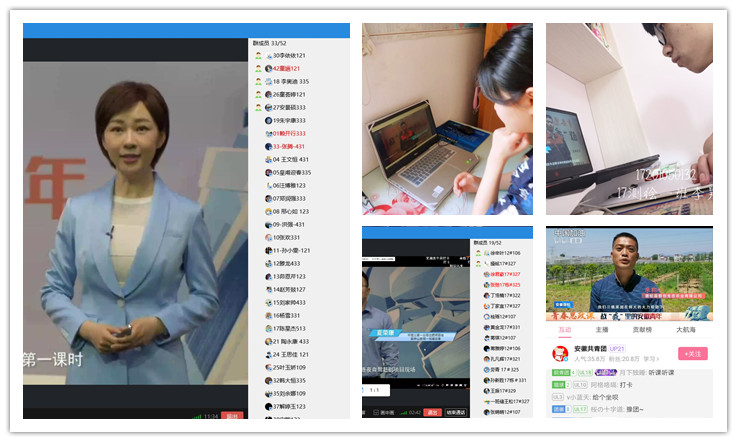Click the red 退出 button in small stream

433,411
